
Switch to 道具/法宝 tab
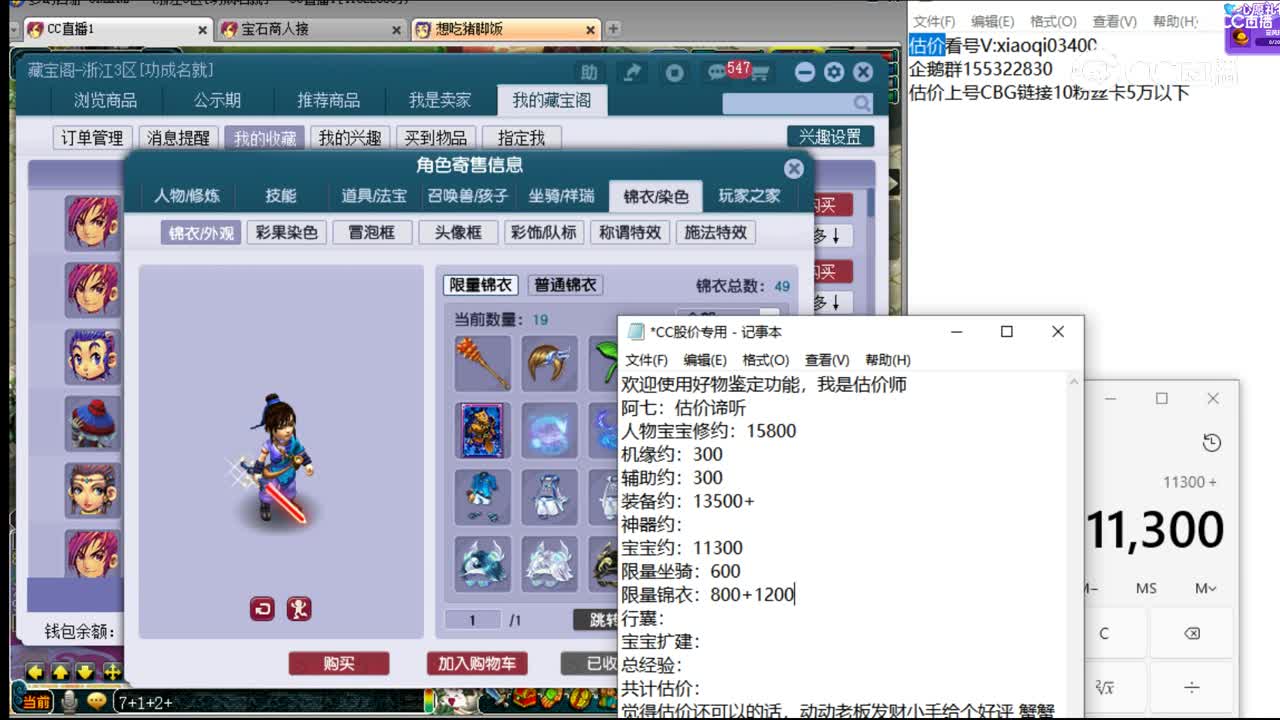373,196
